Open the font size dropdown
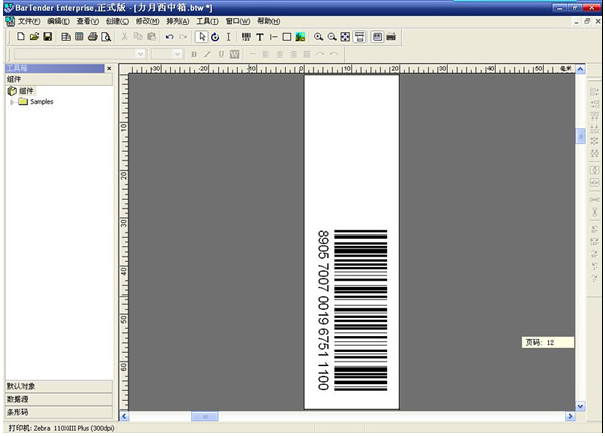This screenshot has height=436, width=605. coord(178,54)
